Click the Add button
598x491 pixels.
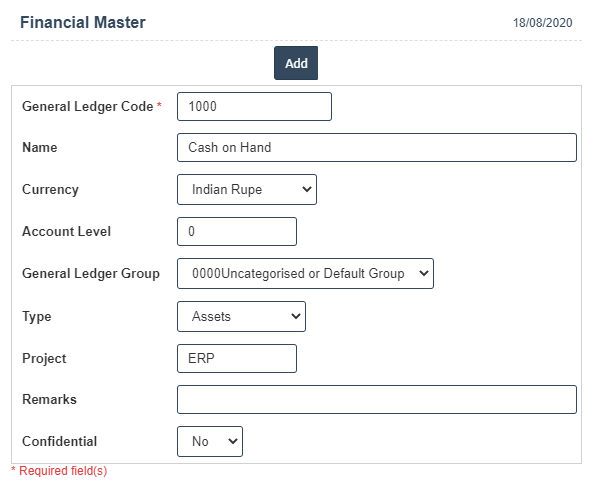(x=296, y=63)
